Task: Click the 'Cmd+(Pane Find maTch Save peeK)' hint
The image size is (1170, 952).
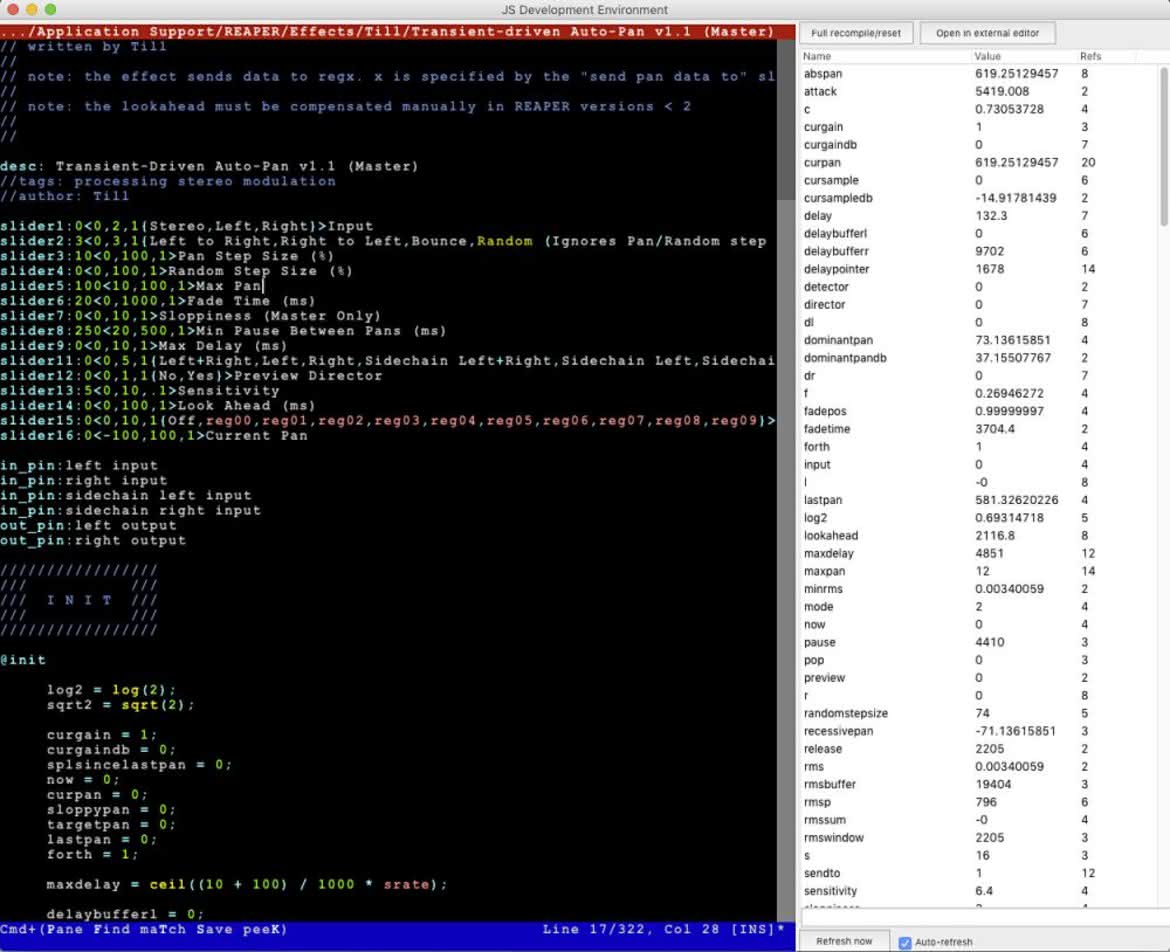Action: (144, 930)
